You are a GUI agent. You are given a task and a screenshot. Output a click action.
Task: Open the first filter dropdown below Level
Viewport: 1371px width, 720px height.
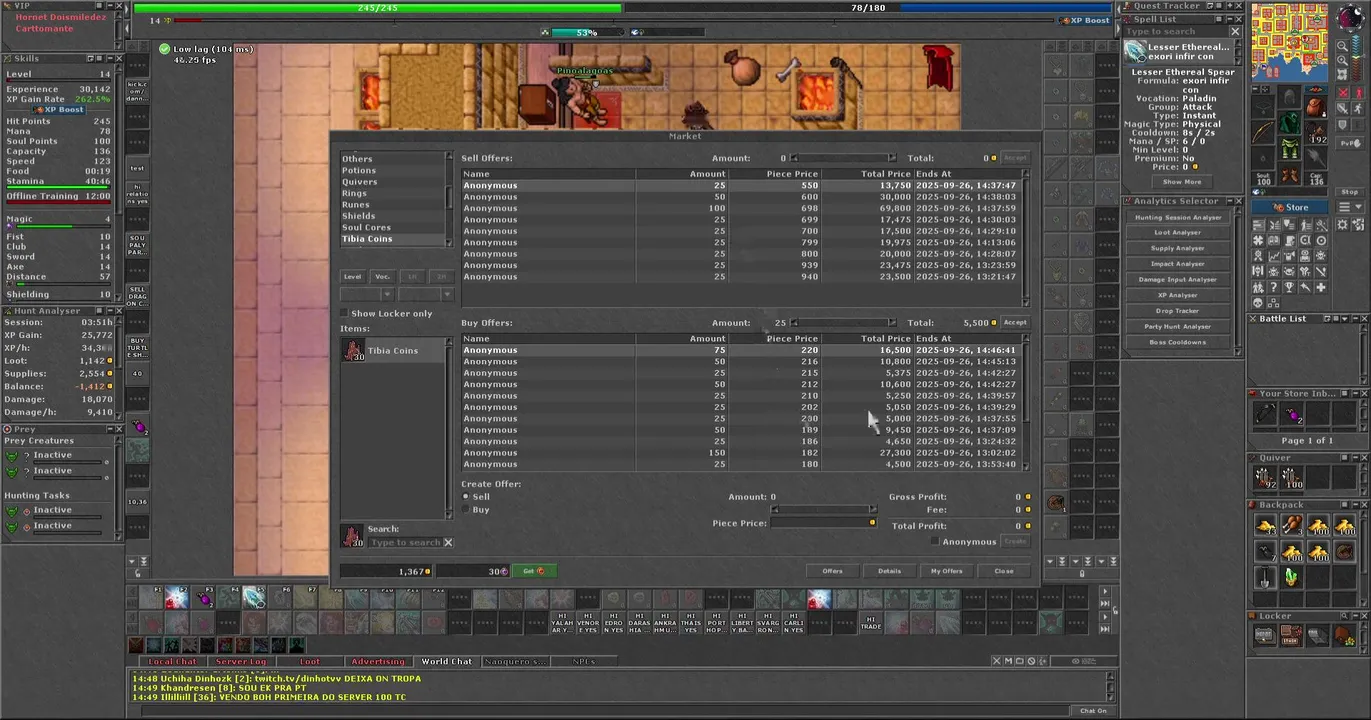pyautogui.click(x=366, y=294)
